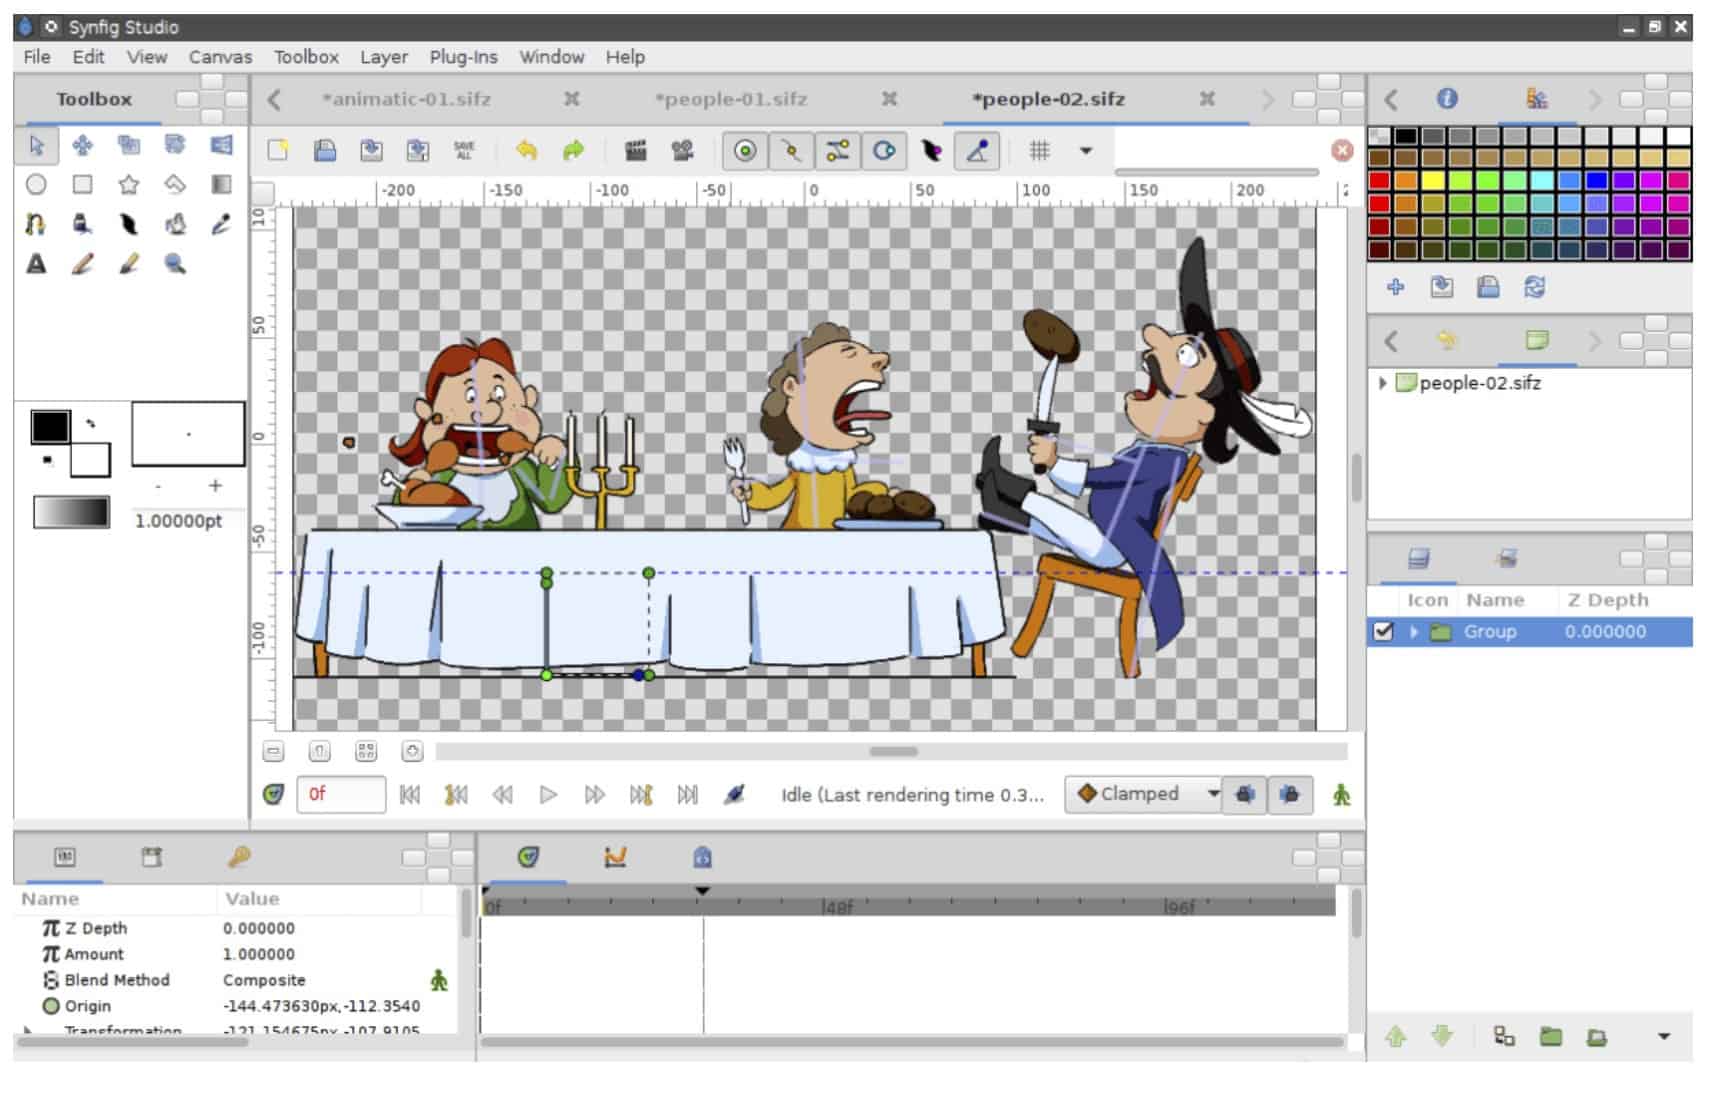Select the Gradient tool
The image size is (1710, 1094).
[x=221, y=185]
